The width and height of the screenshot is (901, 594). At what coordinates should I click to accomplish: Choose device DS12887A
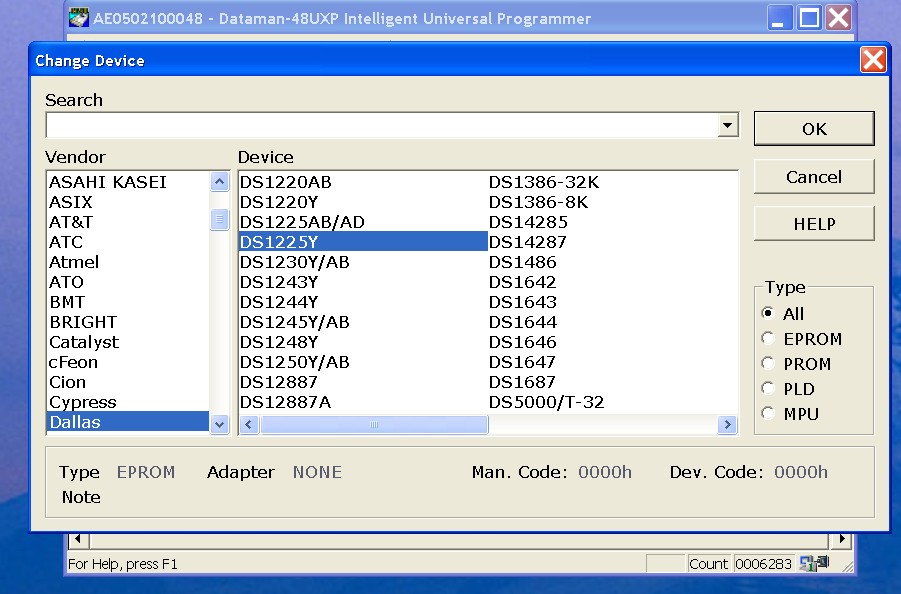tap(363, 402)
